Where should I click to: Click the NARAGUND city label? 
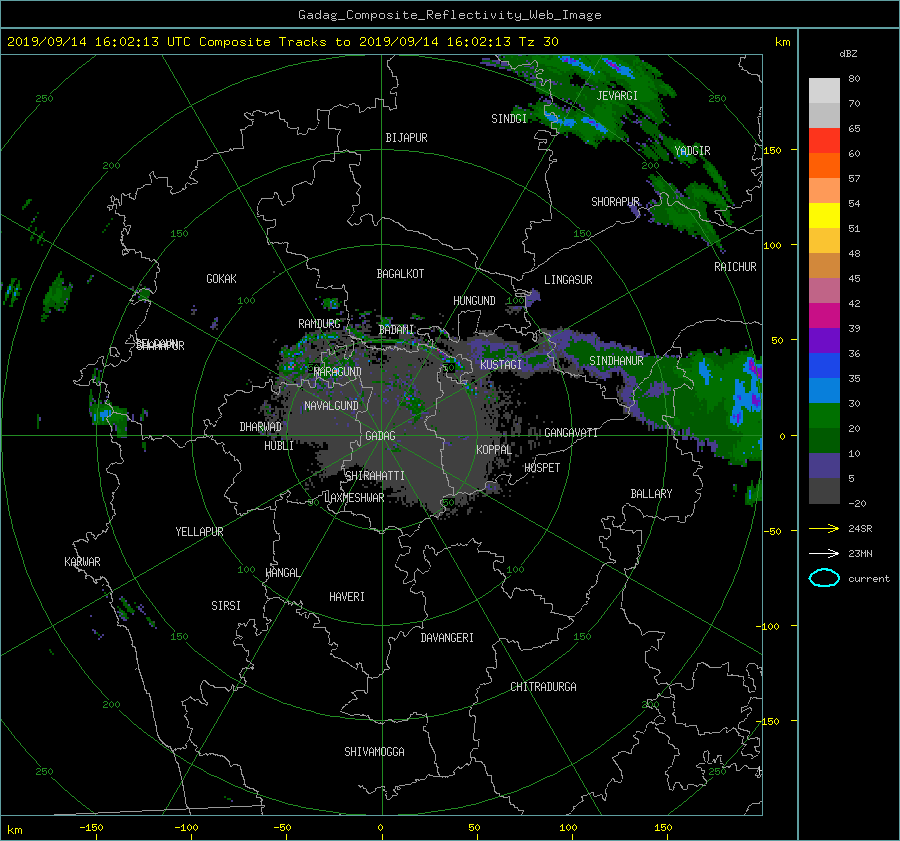338,372
